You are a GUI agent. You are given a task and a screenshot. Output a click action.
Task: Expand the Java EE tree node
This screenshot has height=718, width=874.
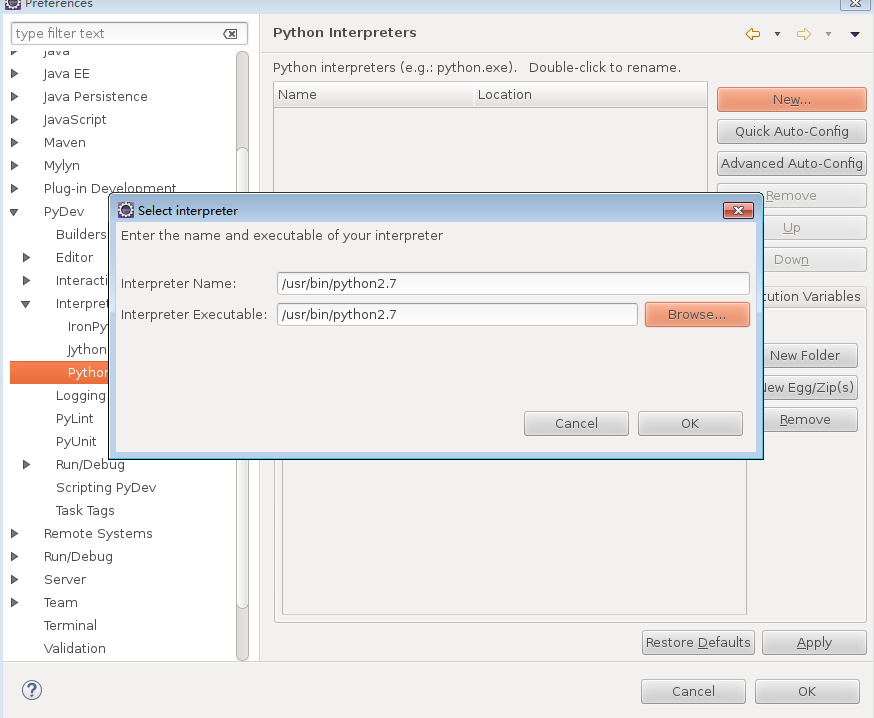(x=15, y=74)
